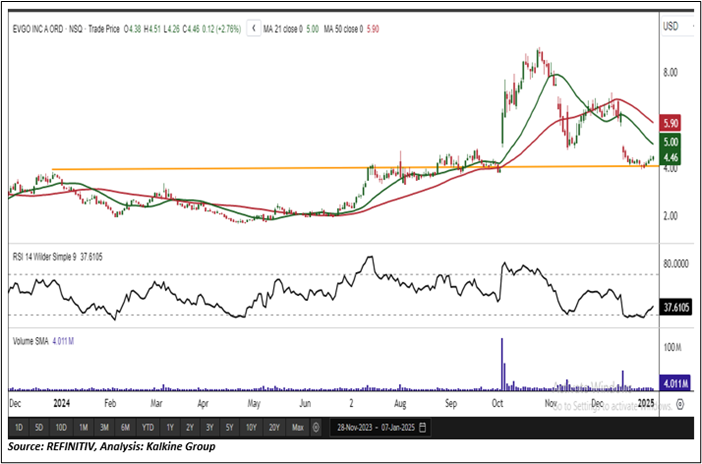Open the calendar date picker icon
The image size is (702, 464).
point(423,427)
